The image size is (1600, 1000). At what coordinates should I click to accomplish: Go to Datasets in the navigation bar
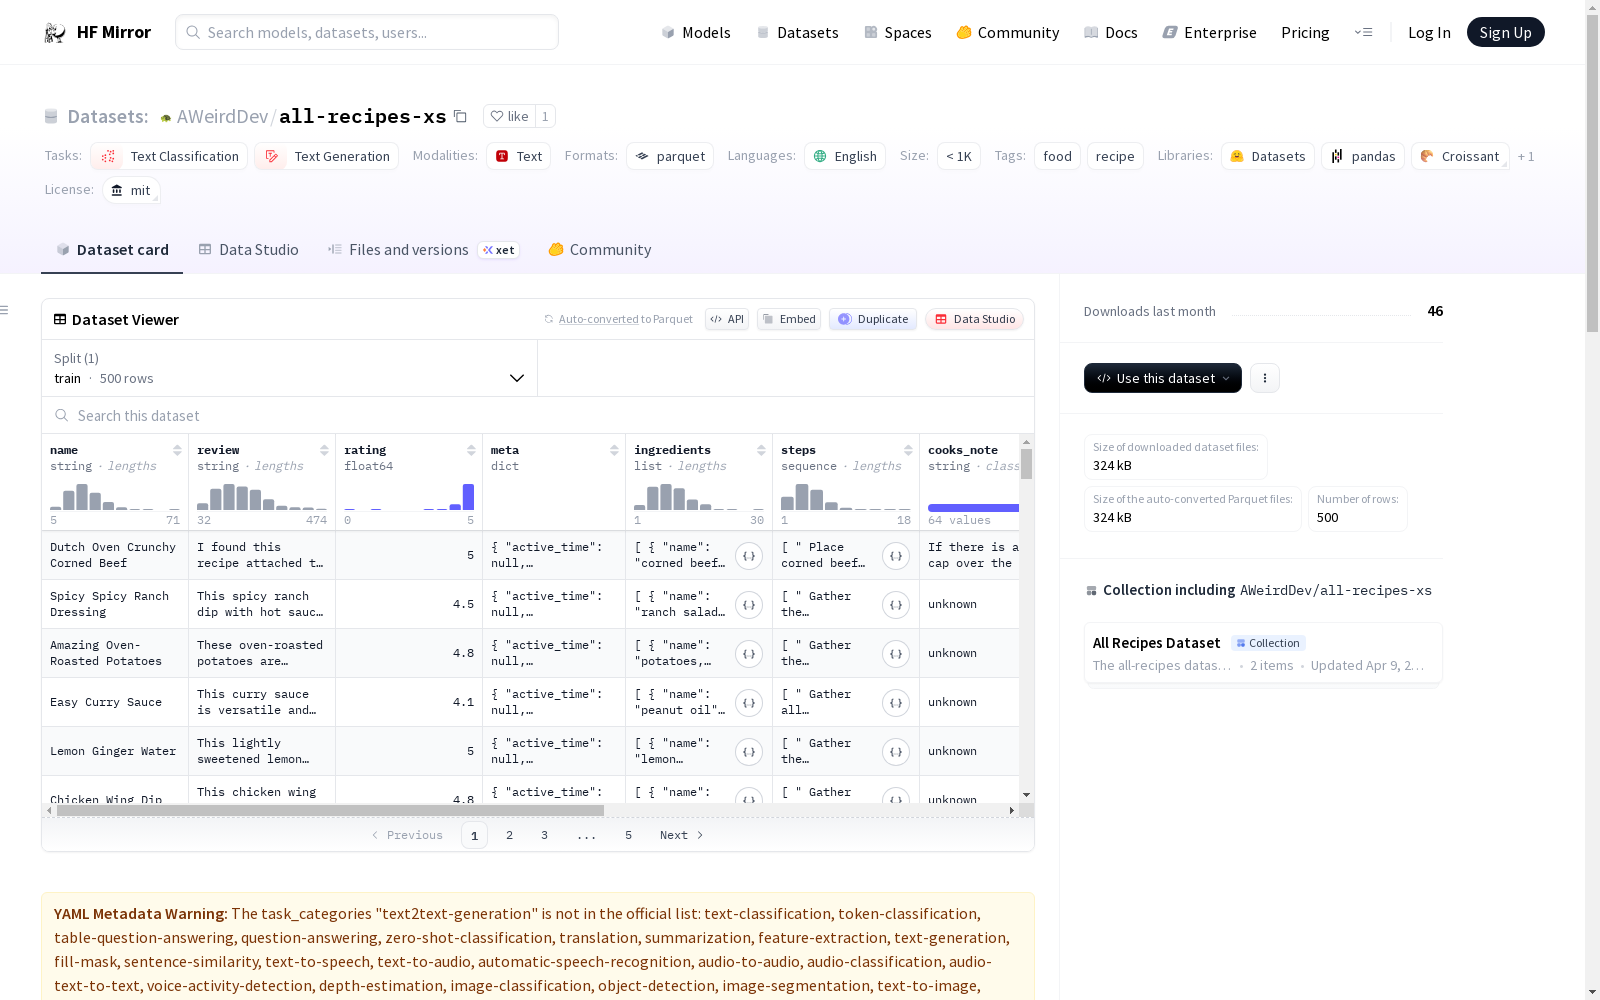pos(797,33)
